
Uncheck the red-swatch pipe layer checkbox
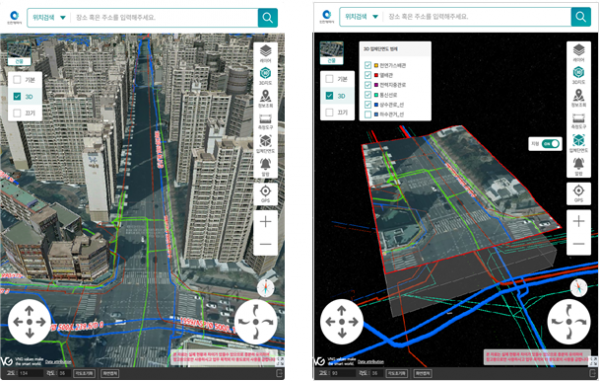click(x=368, y=75)
